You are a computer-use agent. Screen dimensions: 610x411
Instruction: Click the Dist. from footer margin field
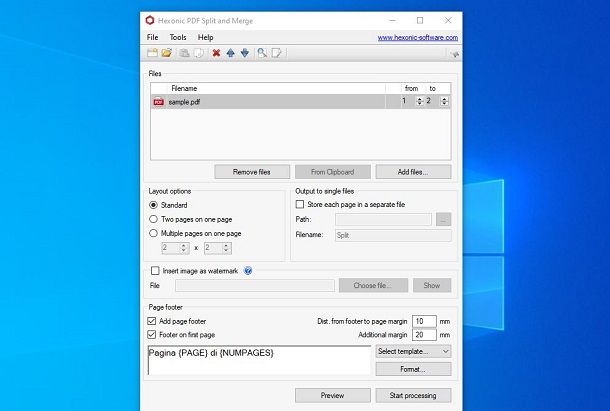coord(424,321)
